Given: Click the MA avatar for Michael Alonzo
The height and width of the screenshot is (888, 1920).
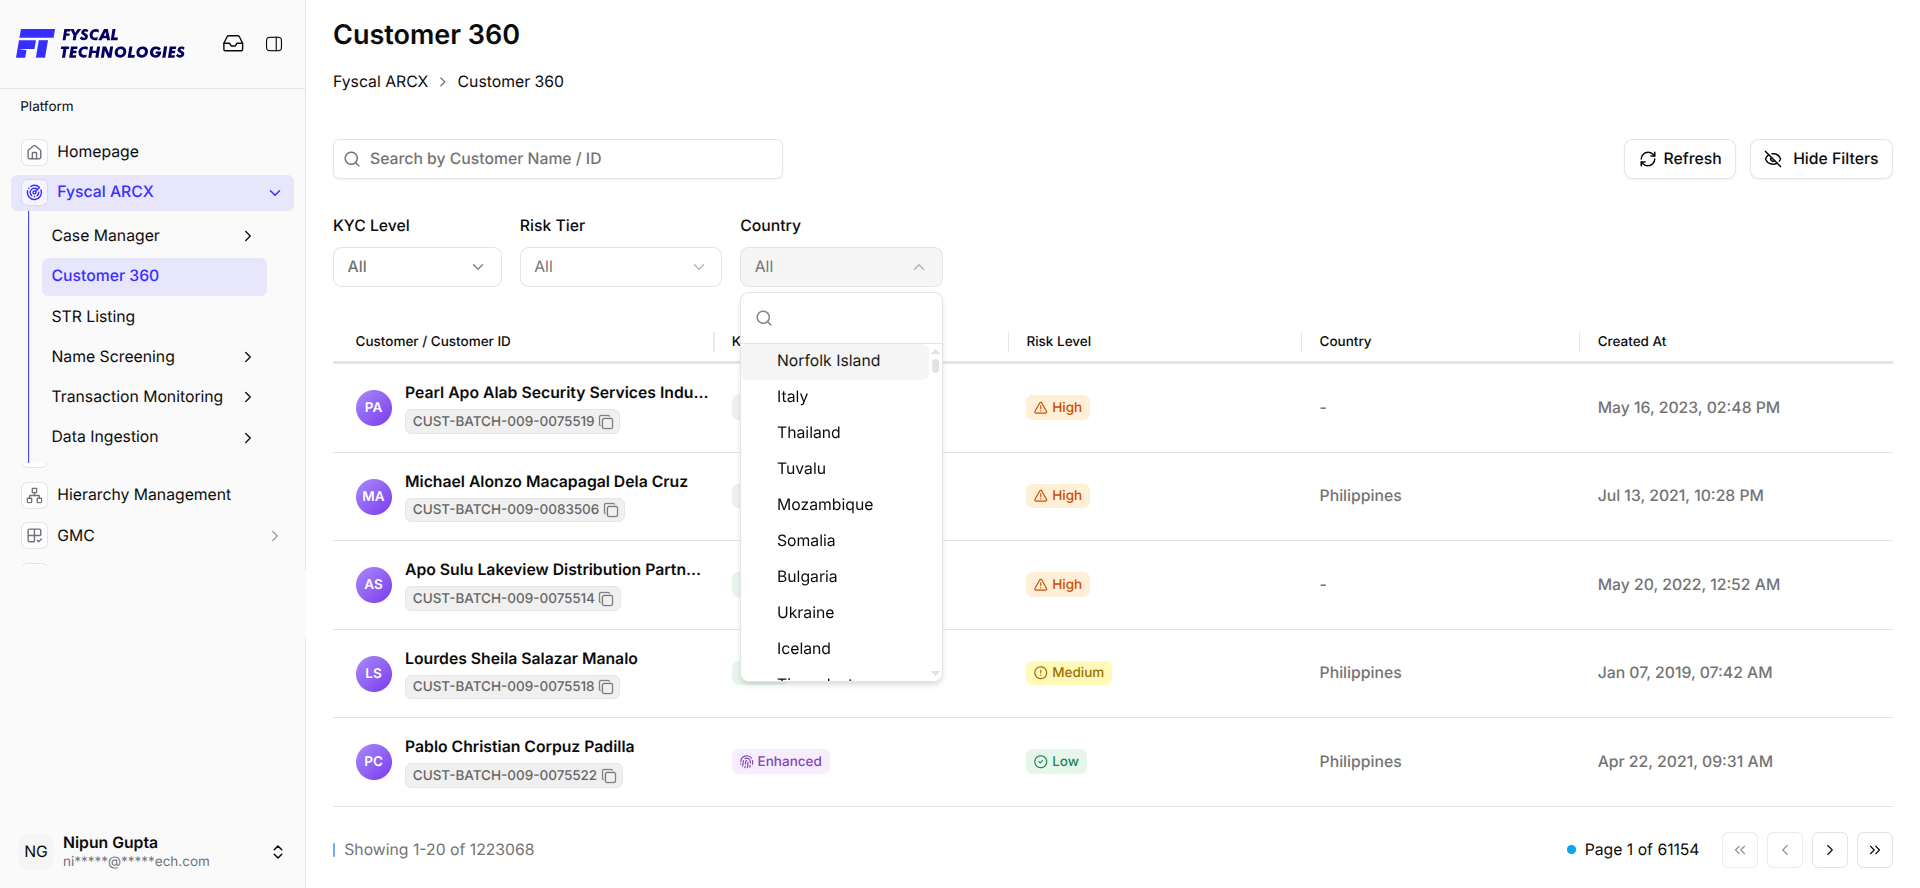Looking at the screenshot, I should [374, 496].
